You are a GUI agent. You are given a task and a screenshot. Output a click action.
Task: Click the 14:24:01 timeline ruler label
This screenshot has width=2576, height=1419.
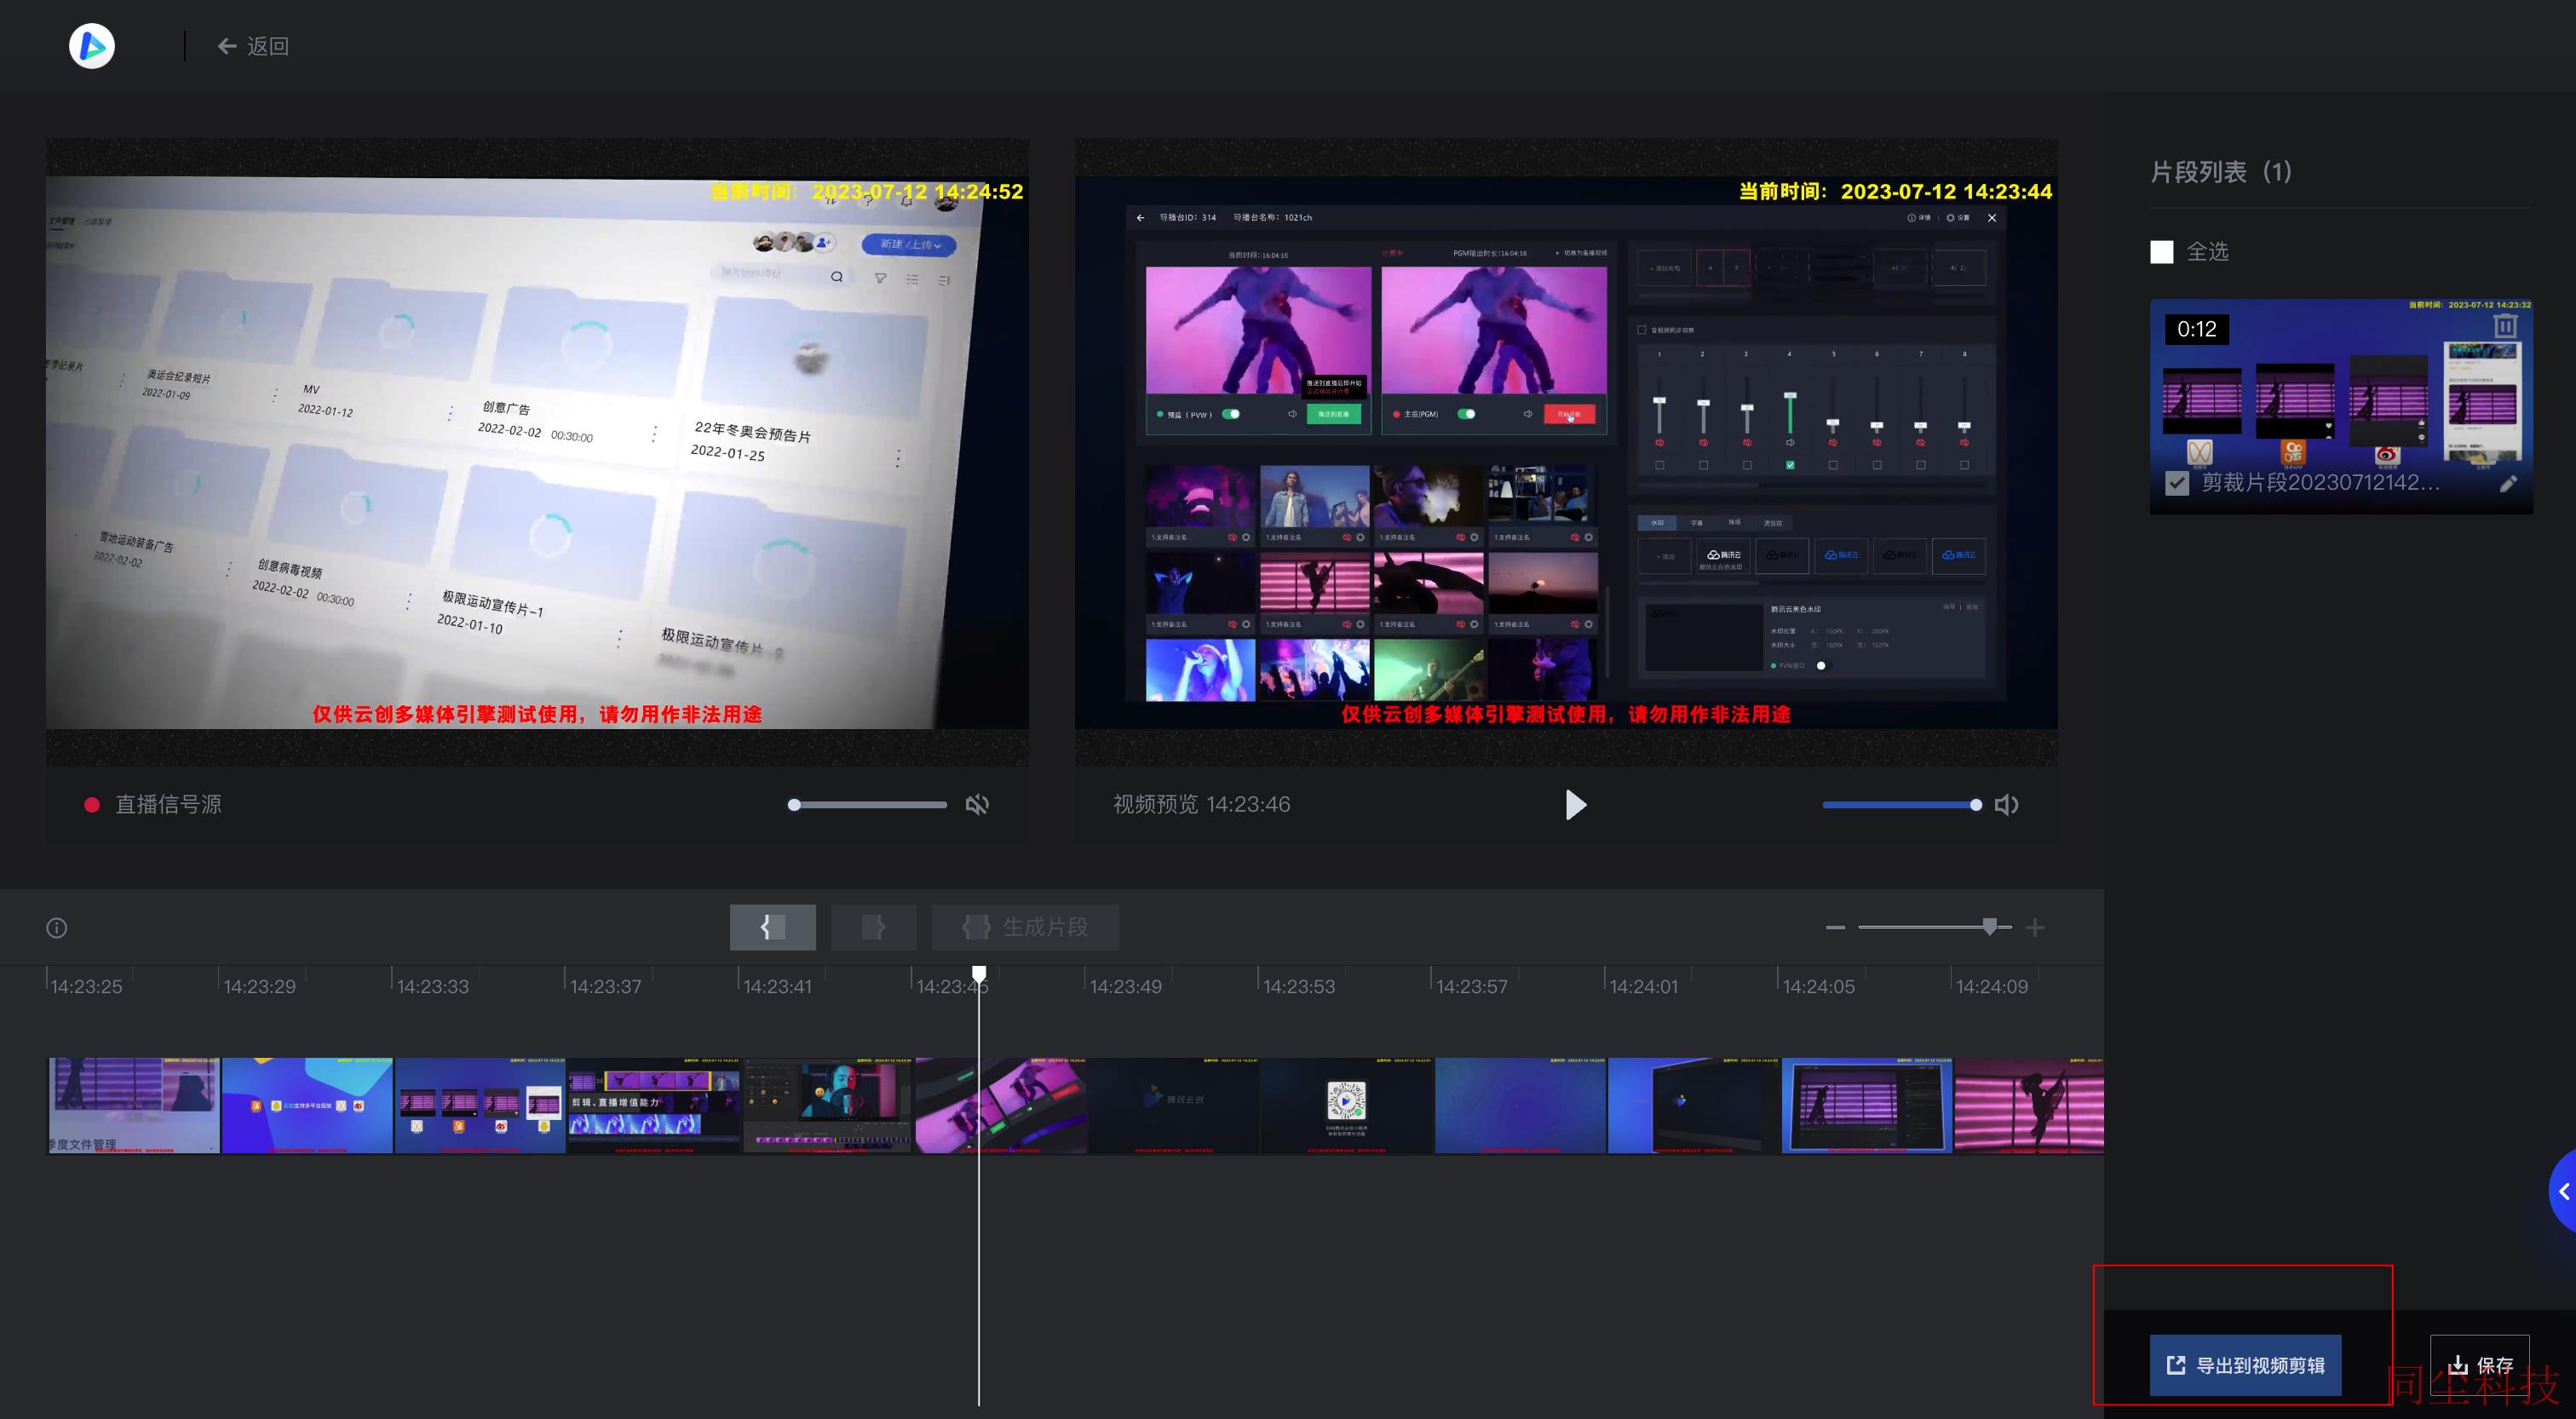tap(1643, 986)
